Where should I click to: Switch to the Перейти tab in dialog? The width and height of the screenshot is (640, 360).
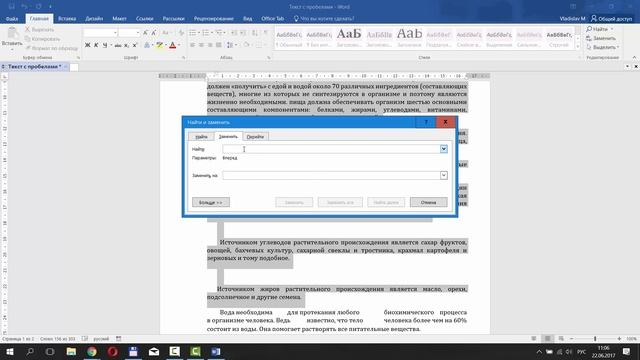click(256, 137)
